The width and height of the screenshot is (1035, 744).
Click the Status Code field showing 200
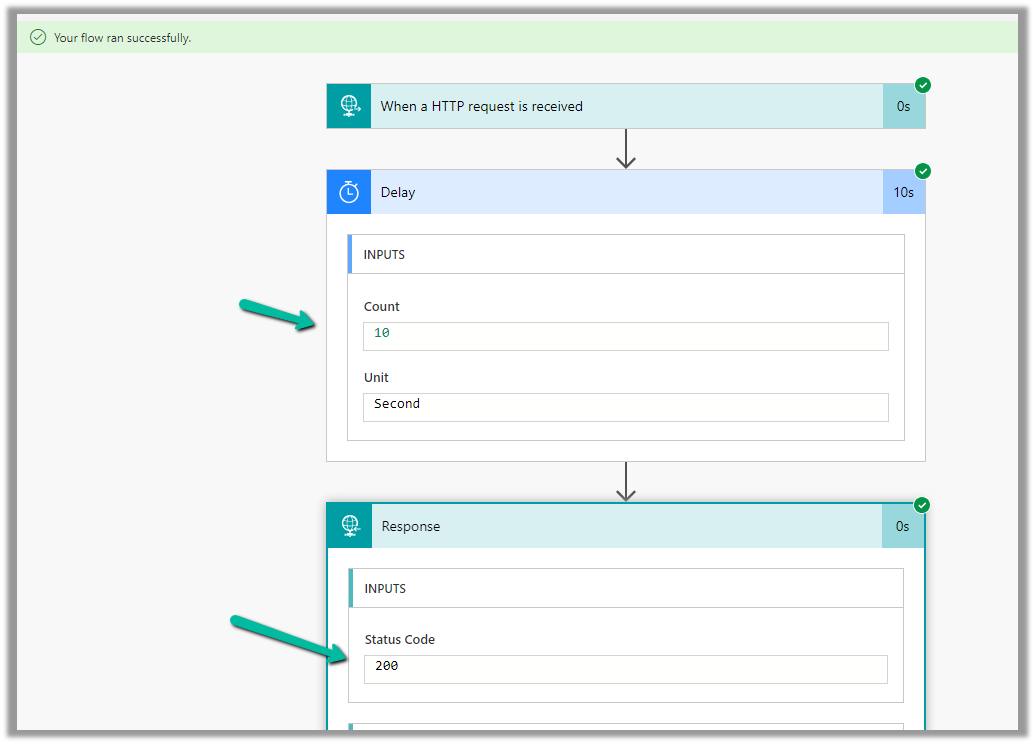coord(625,669)
